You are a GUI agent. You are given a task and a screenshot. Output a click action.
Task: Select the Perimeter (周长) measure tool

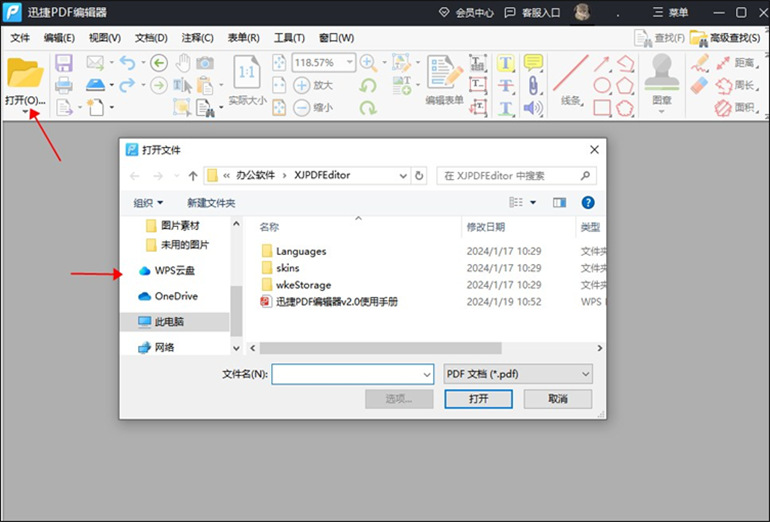click(736, 85)
